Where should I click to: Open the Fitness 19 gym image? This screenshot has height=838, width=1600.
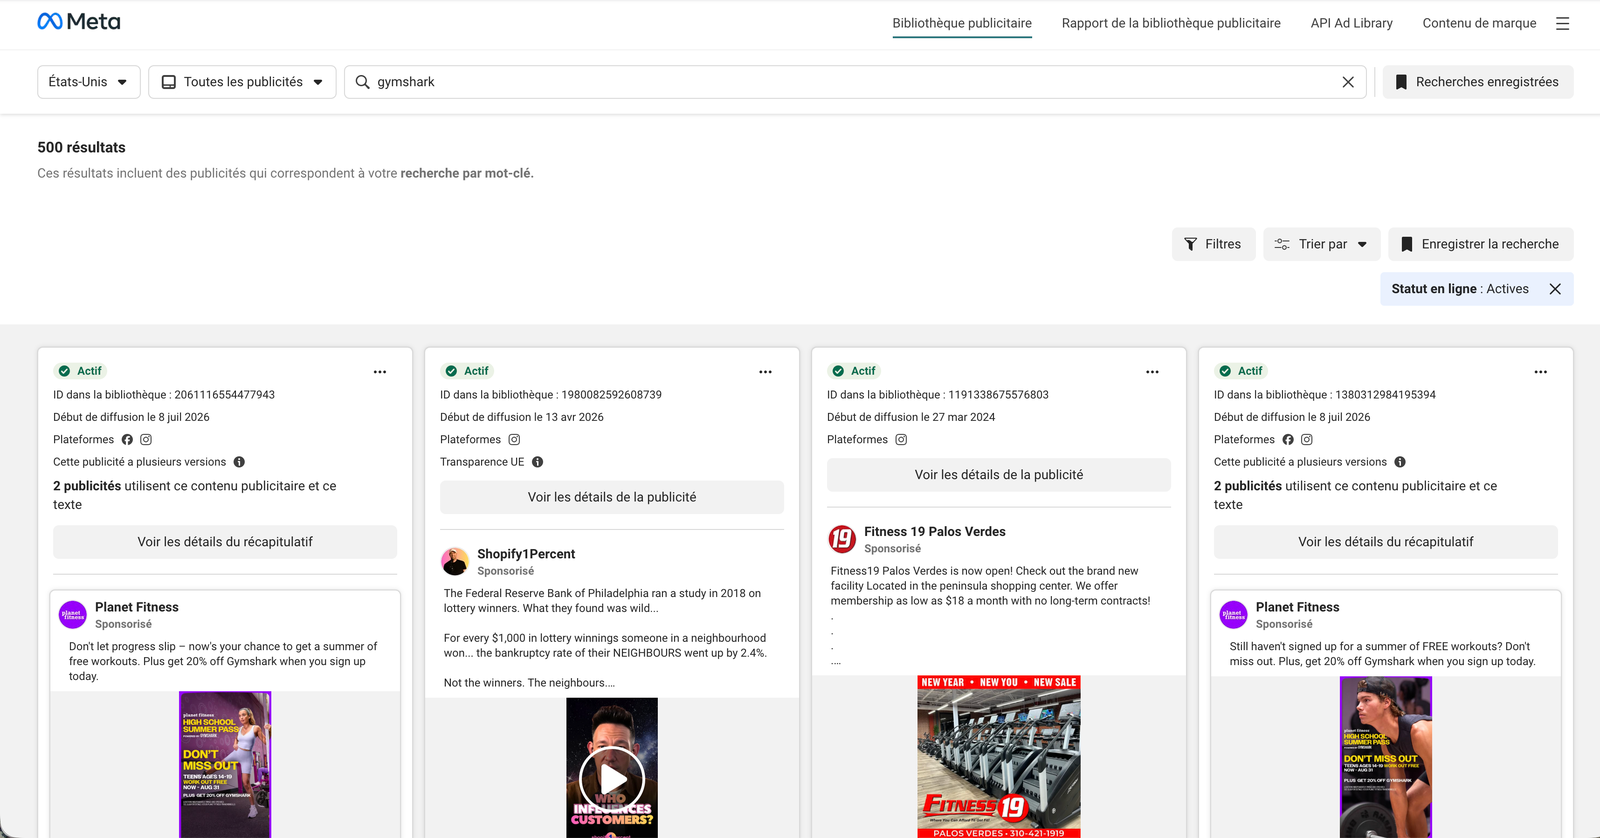[999, 757]
